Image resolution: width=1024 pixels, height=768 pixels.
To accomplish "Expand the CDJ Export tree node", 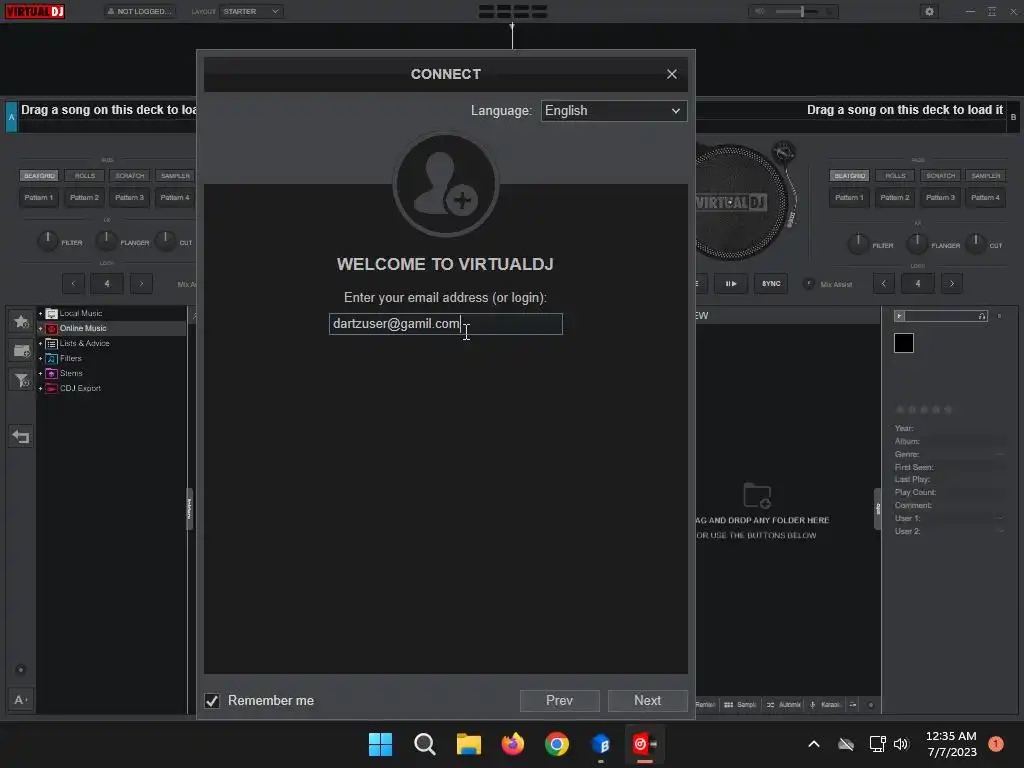I will [40, 389].
